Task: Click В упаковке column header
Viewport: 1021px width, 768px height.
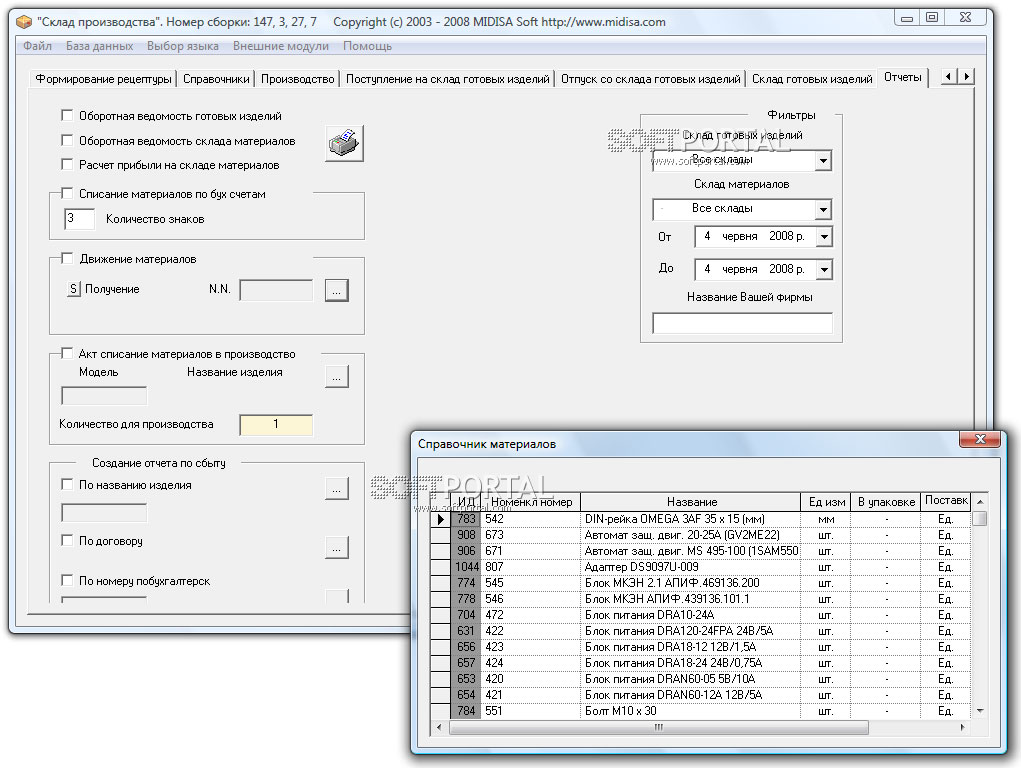Action: tap(886, 502)
